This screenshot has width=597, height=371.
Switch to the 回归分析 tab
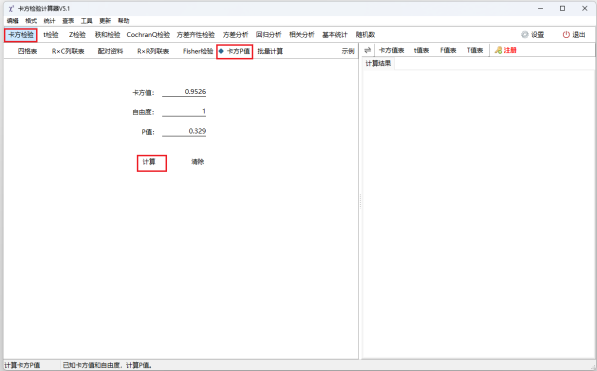[268, 35]
